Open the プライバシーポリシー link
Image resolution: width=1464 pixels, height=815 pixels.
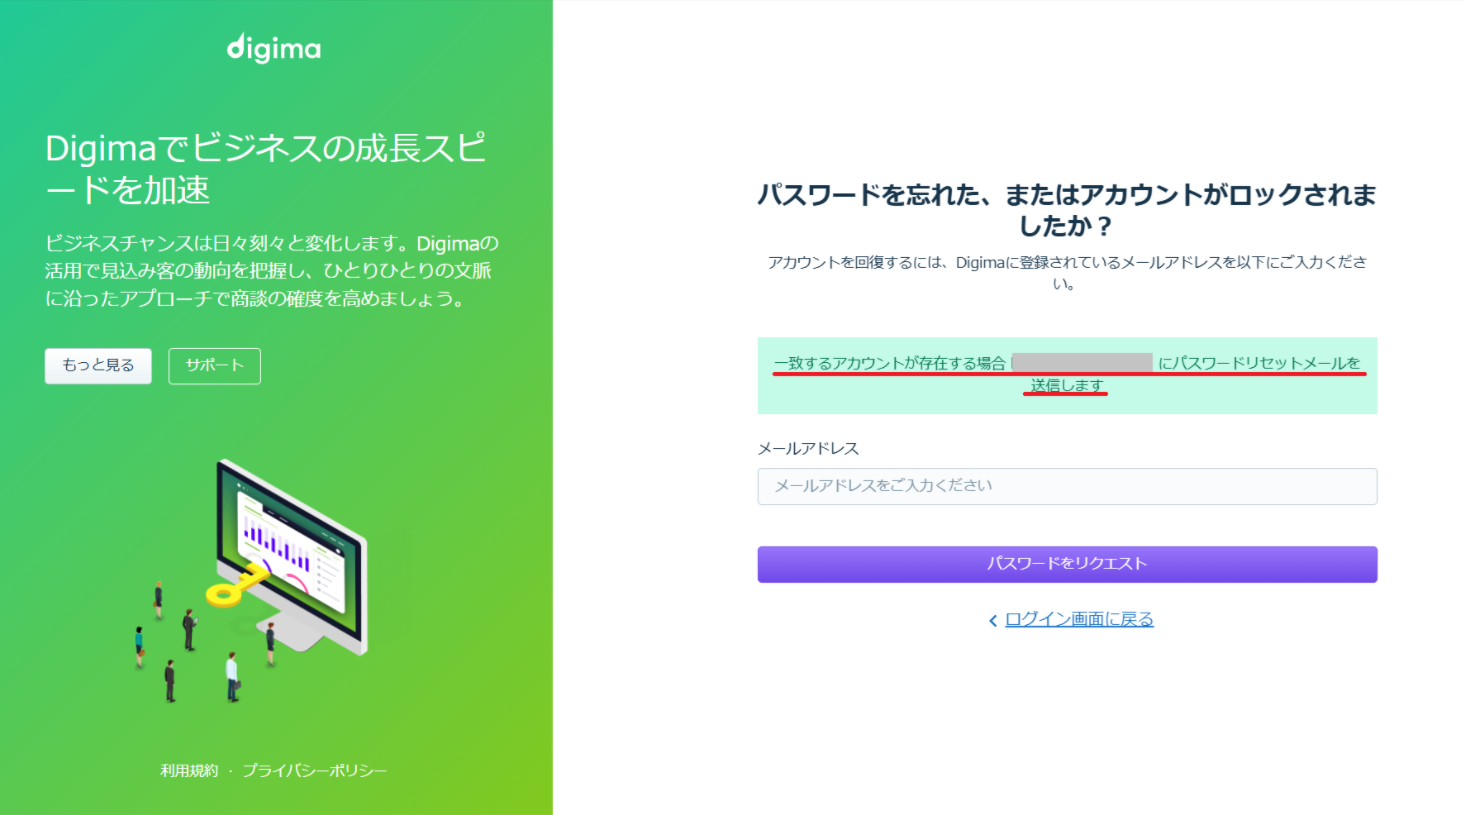[314, 770]
